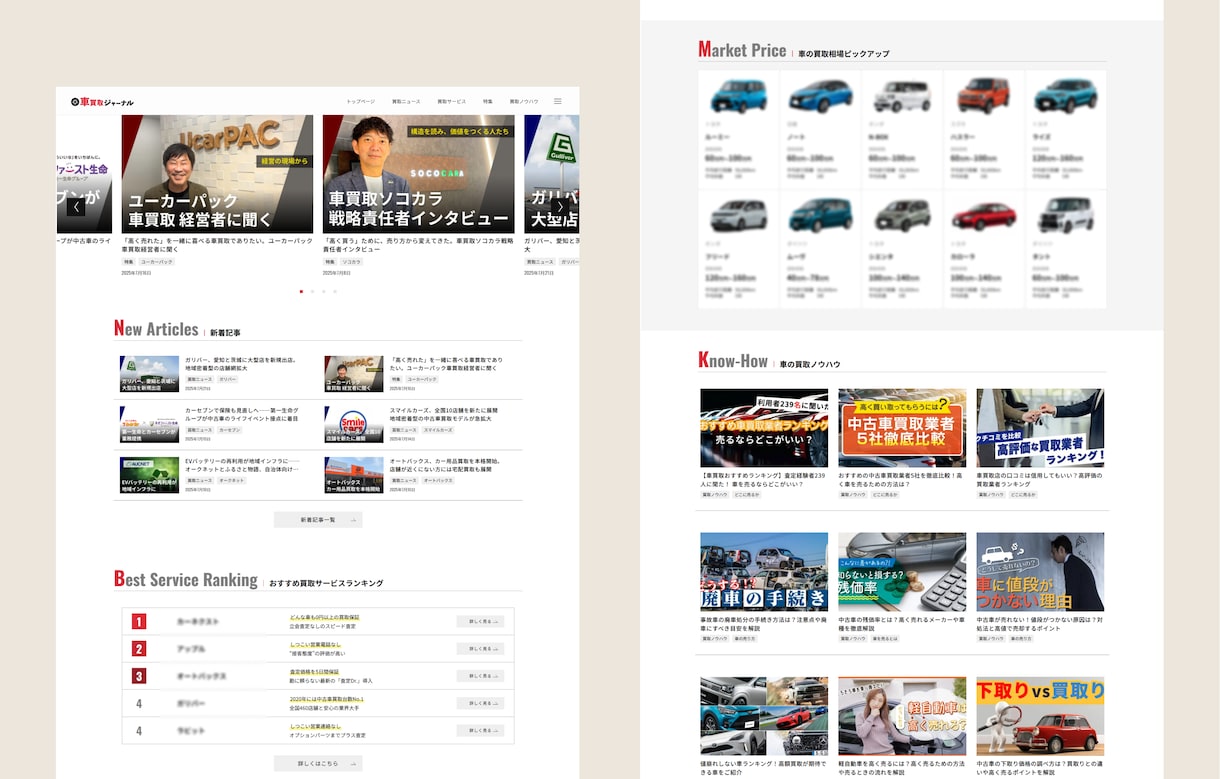The width and height of the screenshot is (1220, 779).
Task: Open the 残価率 calculator article thumbnail
Action: (x=902, y=572)
